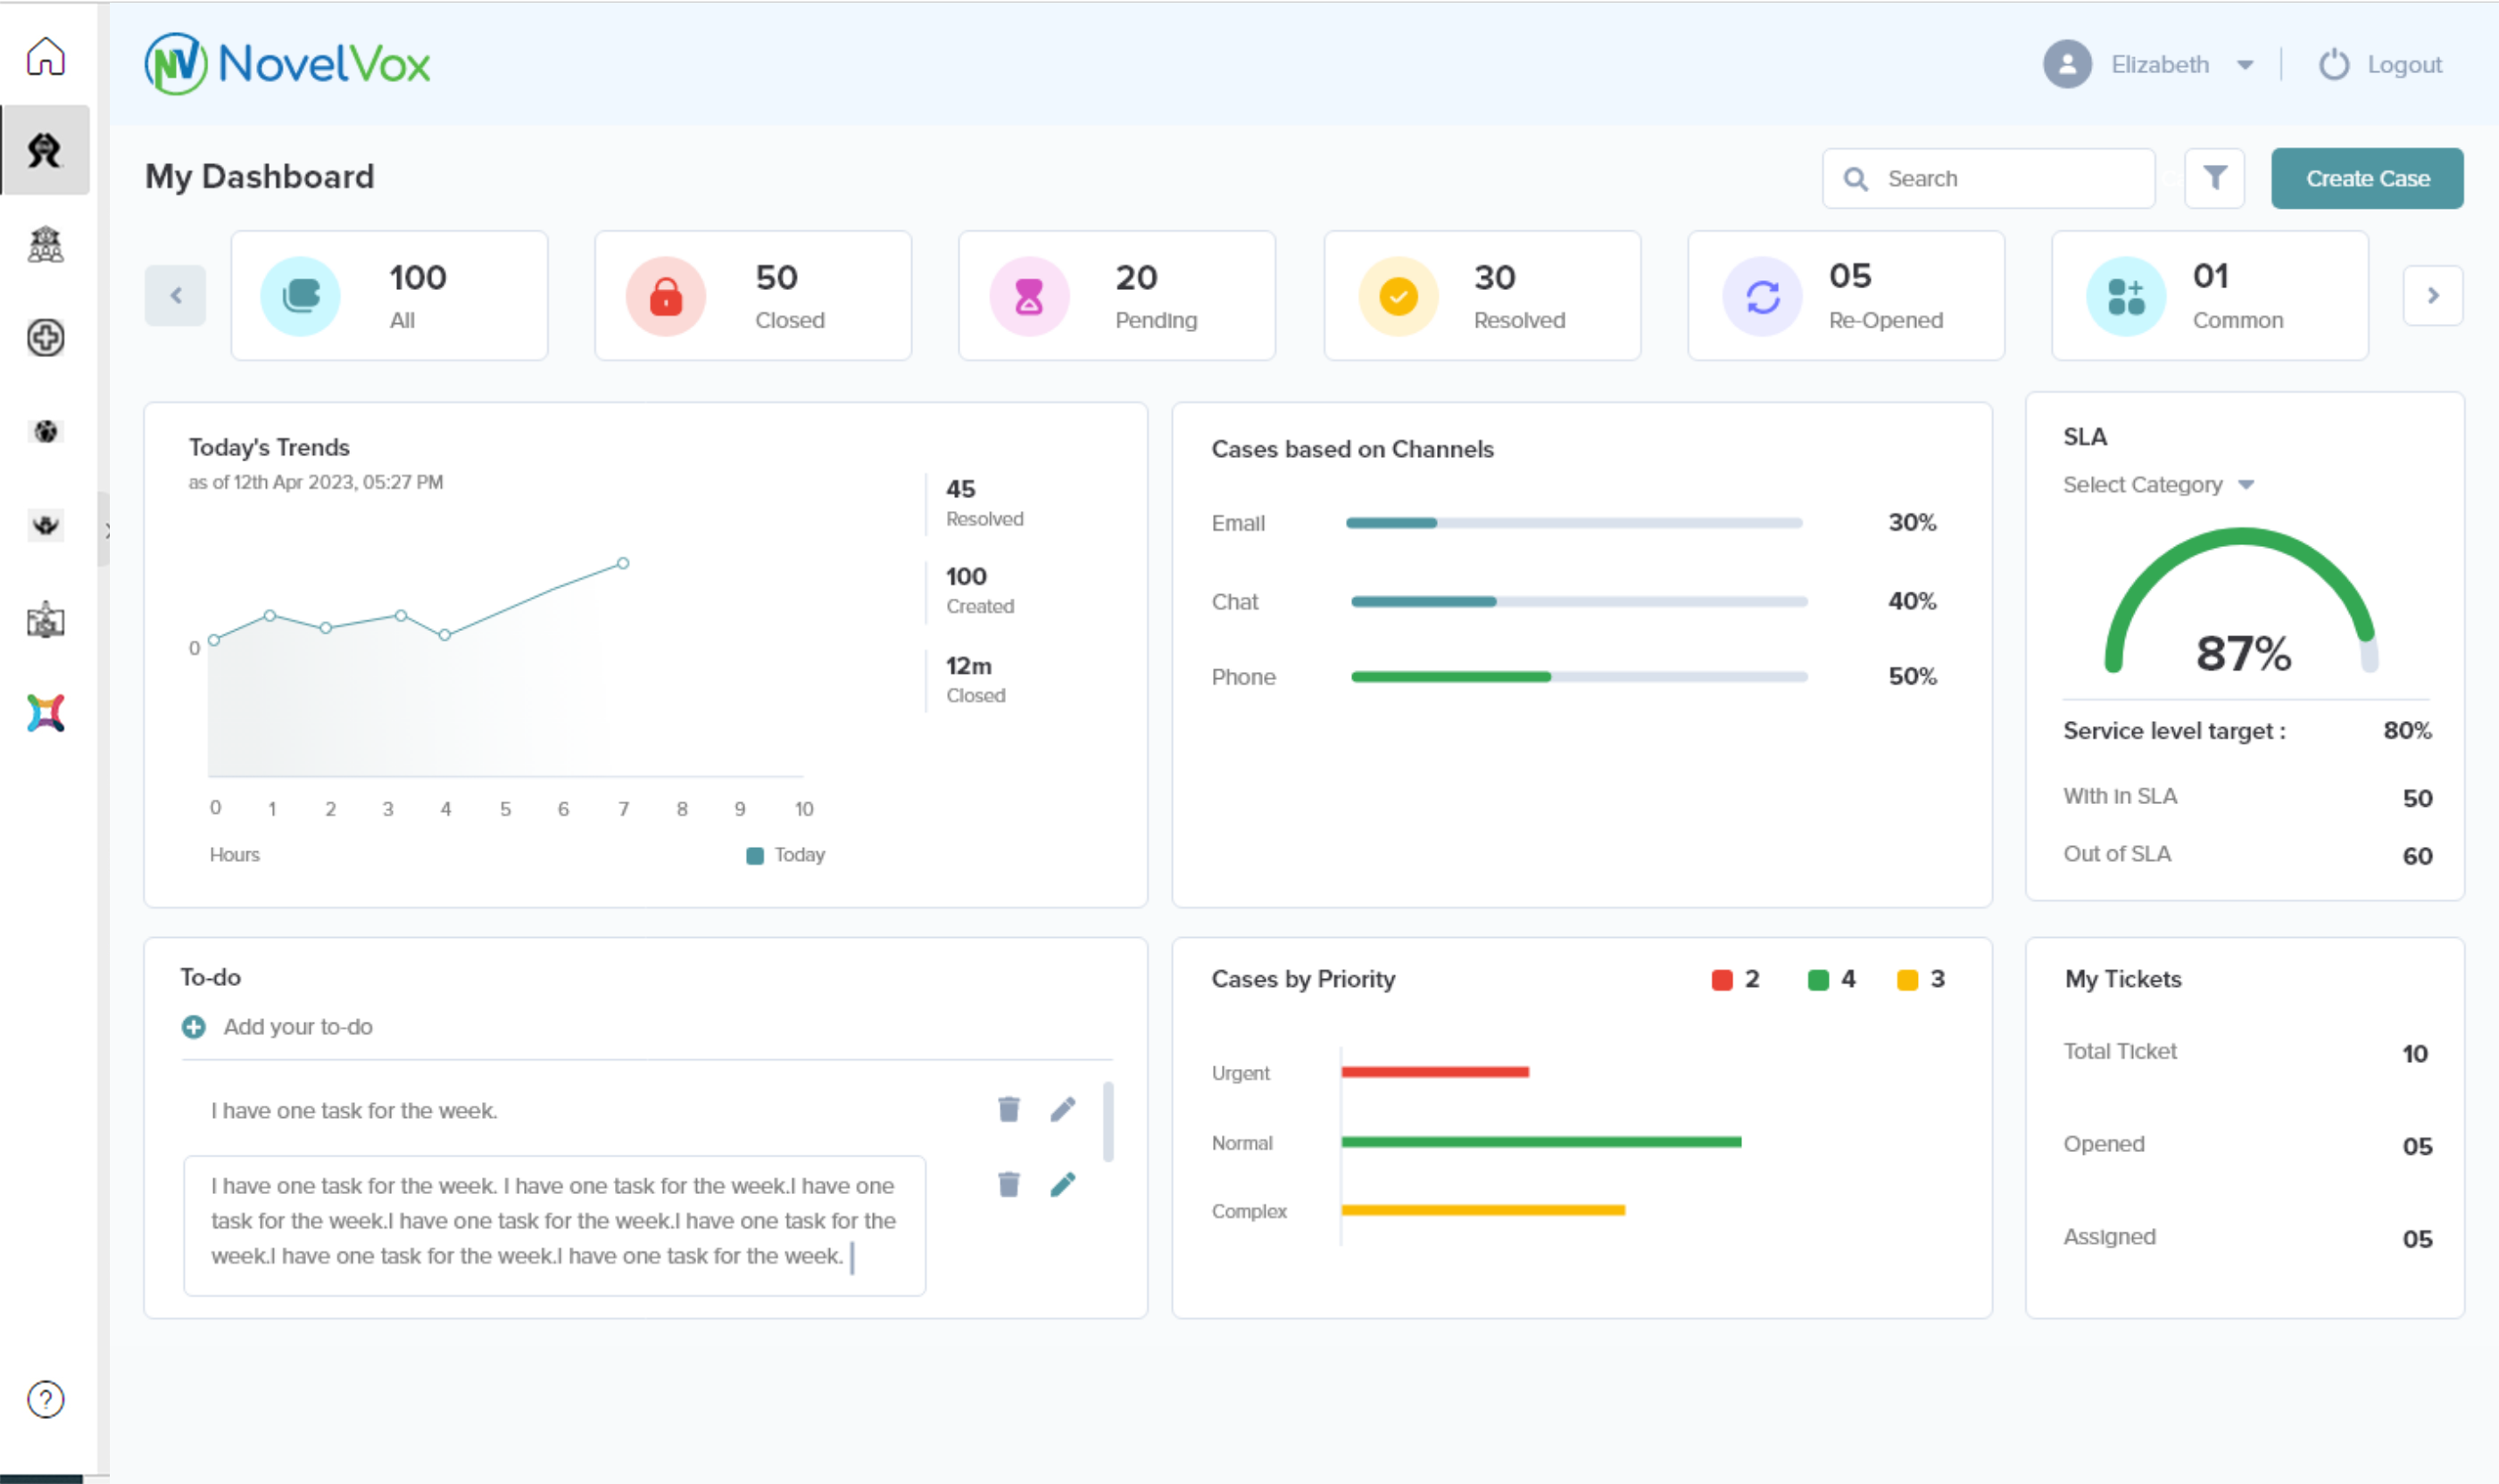Delete the second long to-do item
This screenshot has width=2499, height=1484.
(x=1008, y=1184)
